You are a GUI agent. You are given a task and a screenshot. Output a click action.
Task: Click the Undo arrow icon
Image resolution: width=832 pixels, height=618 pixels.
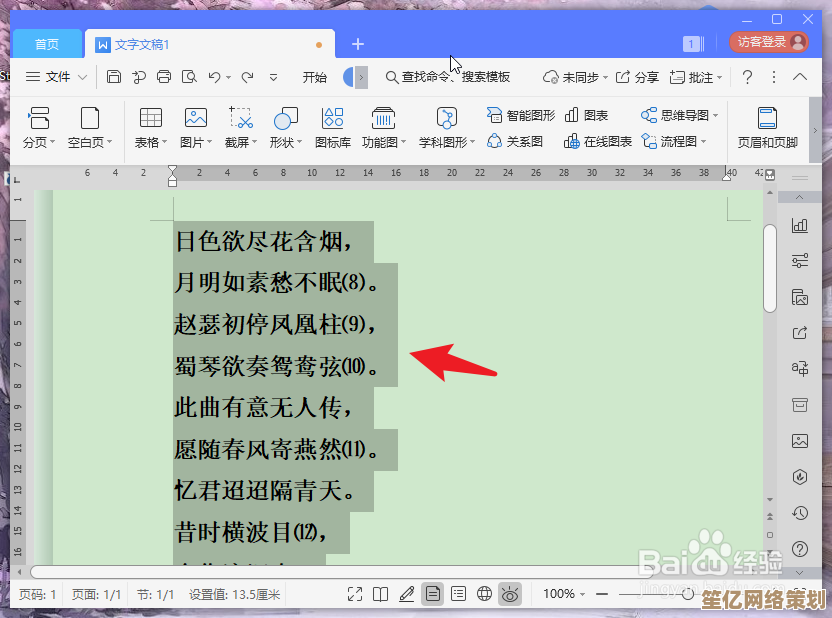(x=214, y=77)
